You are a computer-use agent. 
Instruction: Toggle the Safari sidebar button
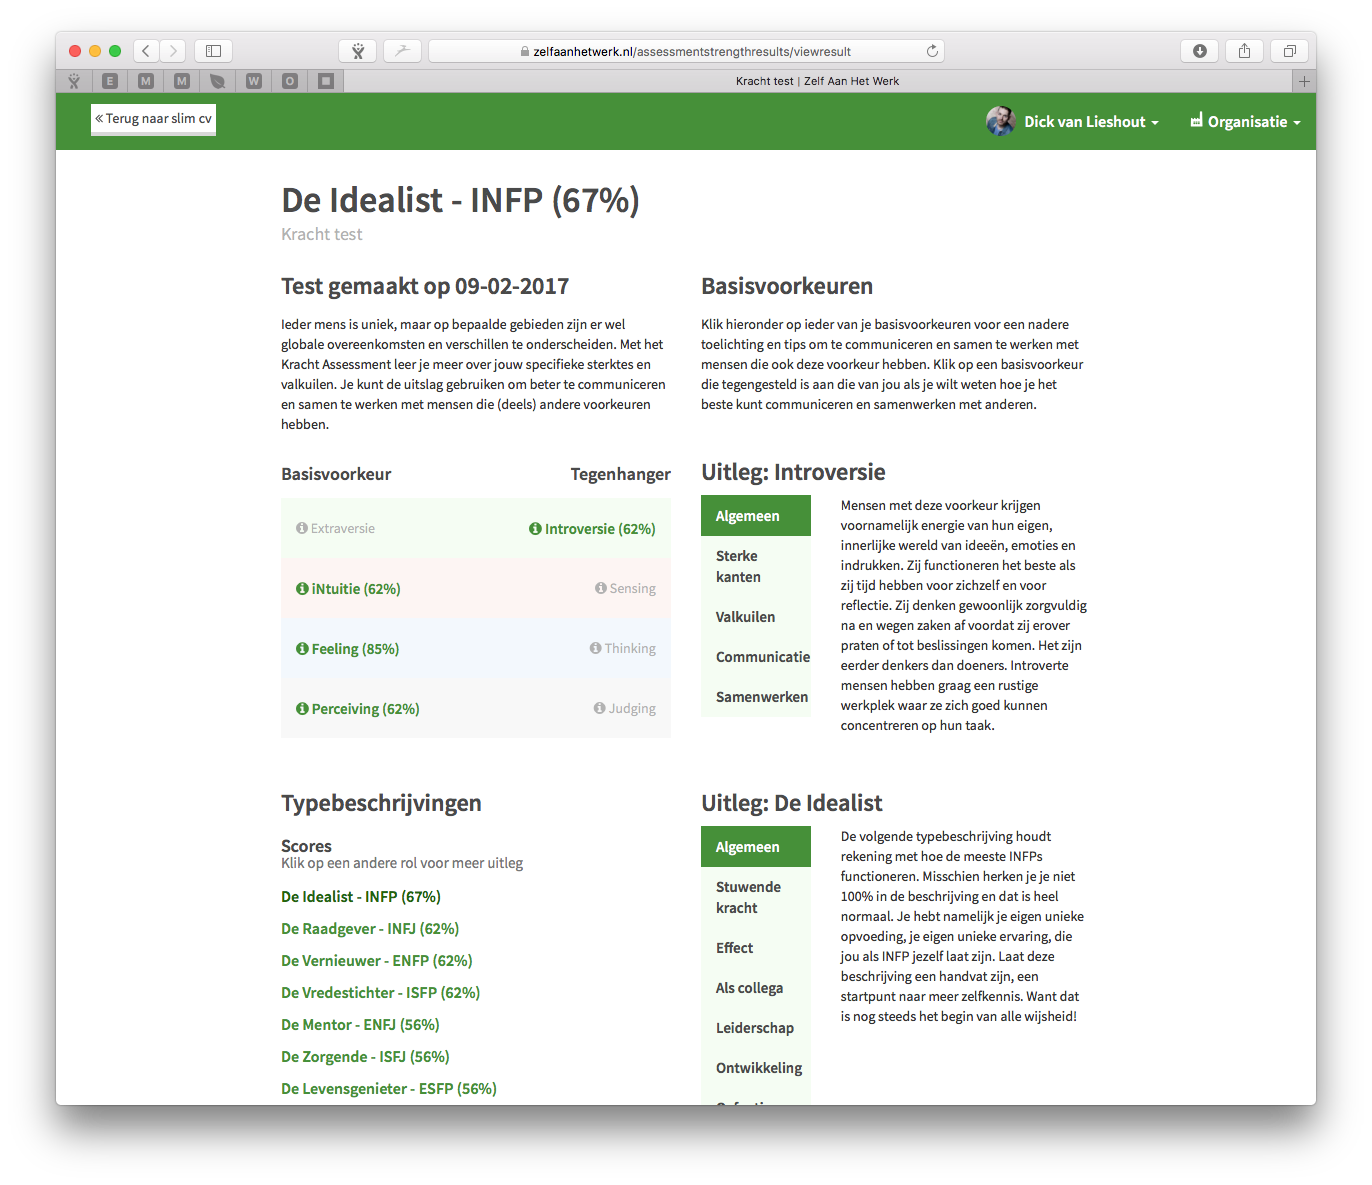(213, 51)
